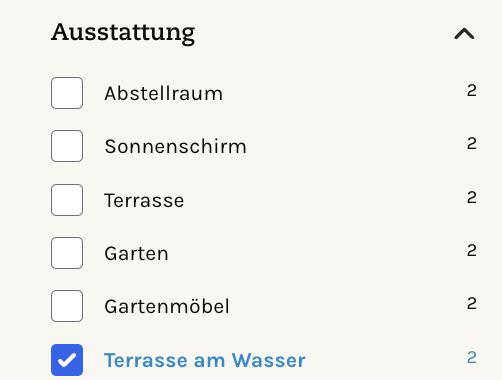Check the Abstellraum checkbox
This screenshot has height=380, width=502.
[67, 93]
